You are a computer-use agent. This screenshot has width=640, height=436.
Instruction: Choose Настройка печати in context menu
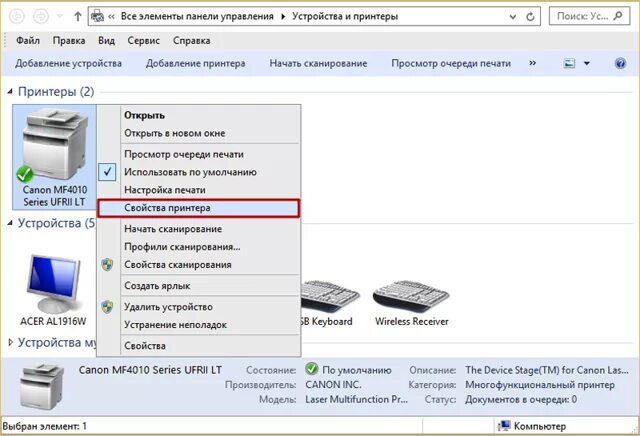click(199, 190)
